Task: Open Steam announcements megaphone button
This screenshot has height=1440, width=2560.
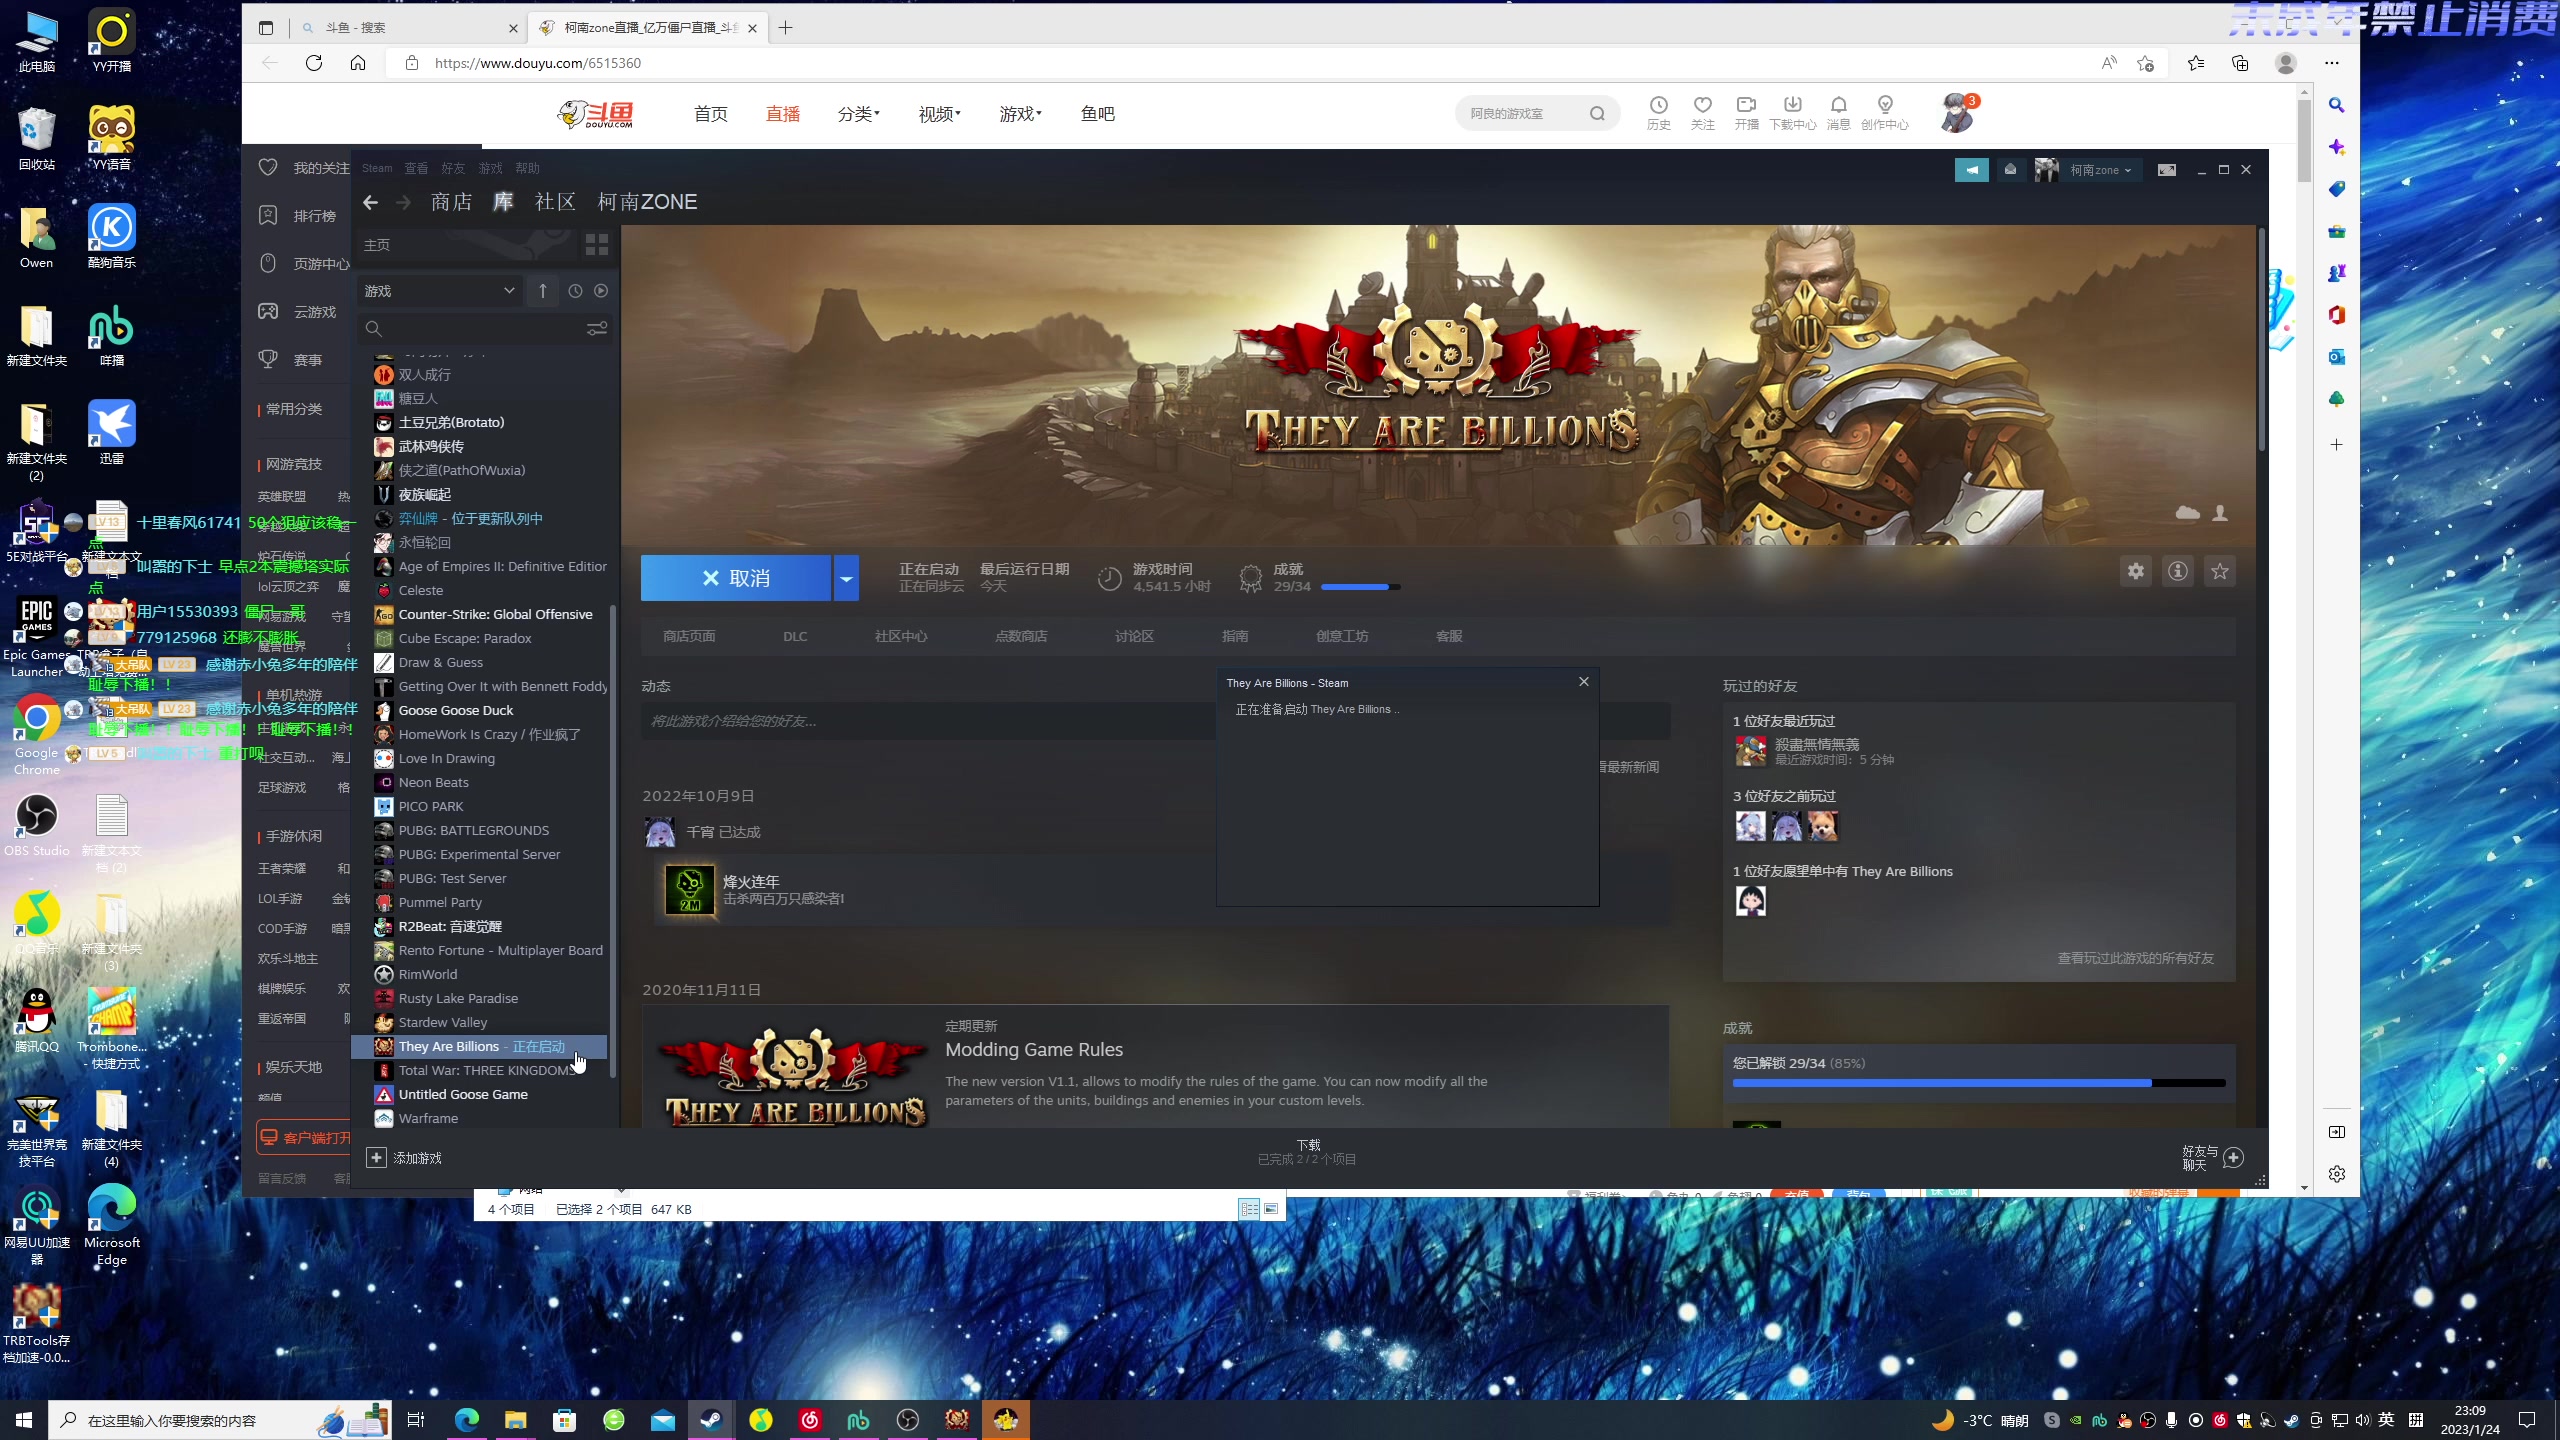Action: point(1972,170)
